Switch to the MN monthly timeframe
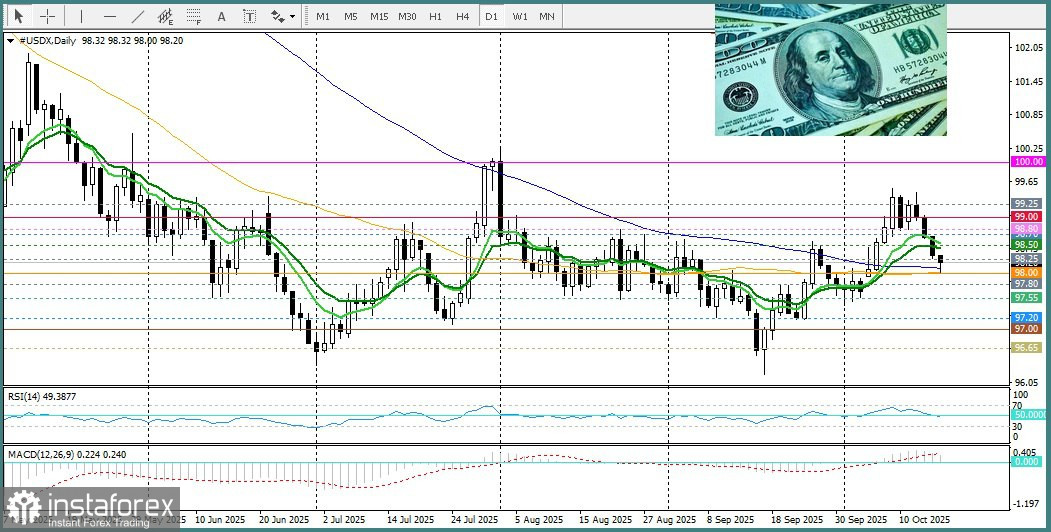This screenshot has height=532, width=1051. (x=547, y=16)
